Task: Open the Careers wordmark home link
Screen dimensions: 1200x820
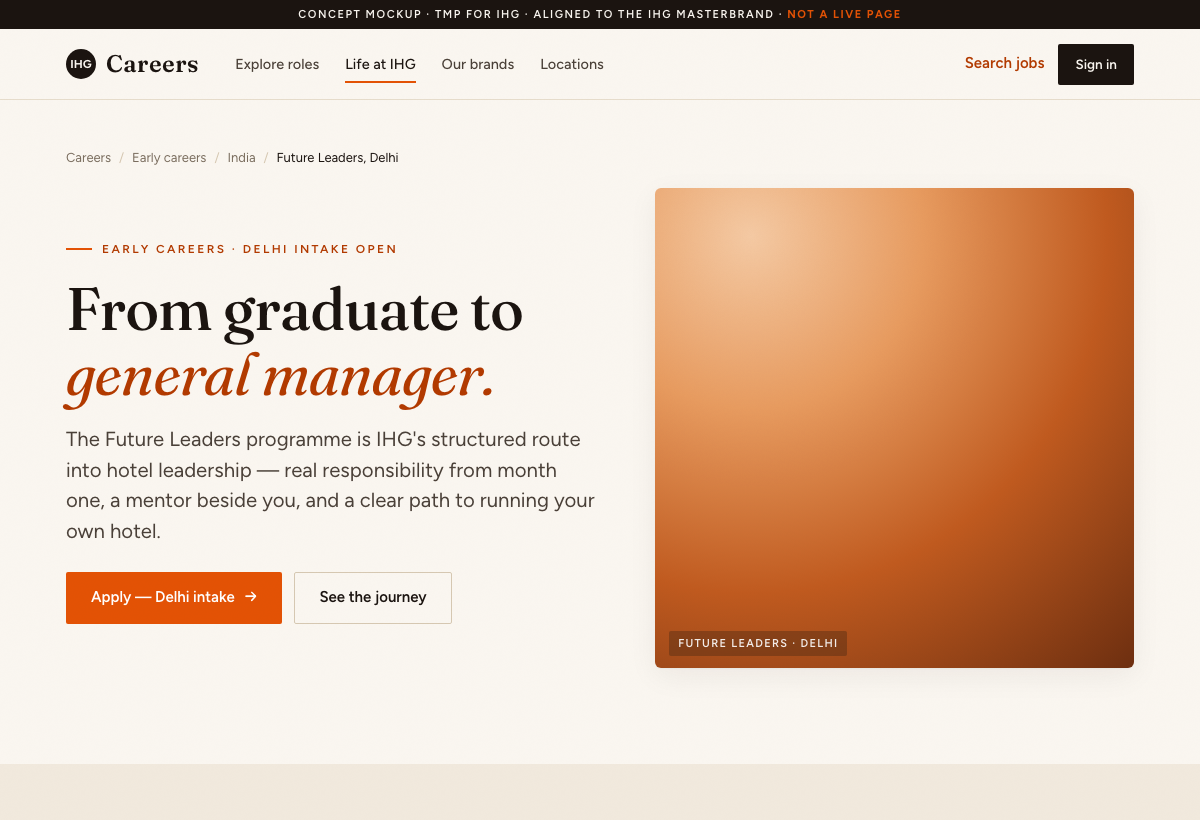Action: pyautogui.click(x=152, y=64)
